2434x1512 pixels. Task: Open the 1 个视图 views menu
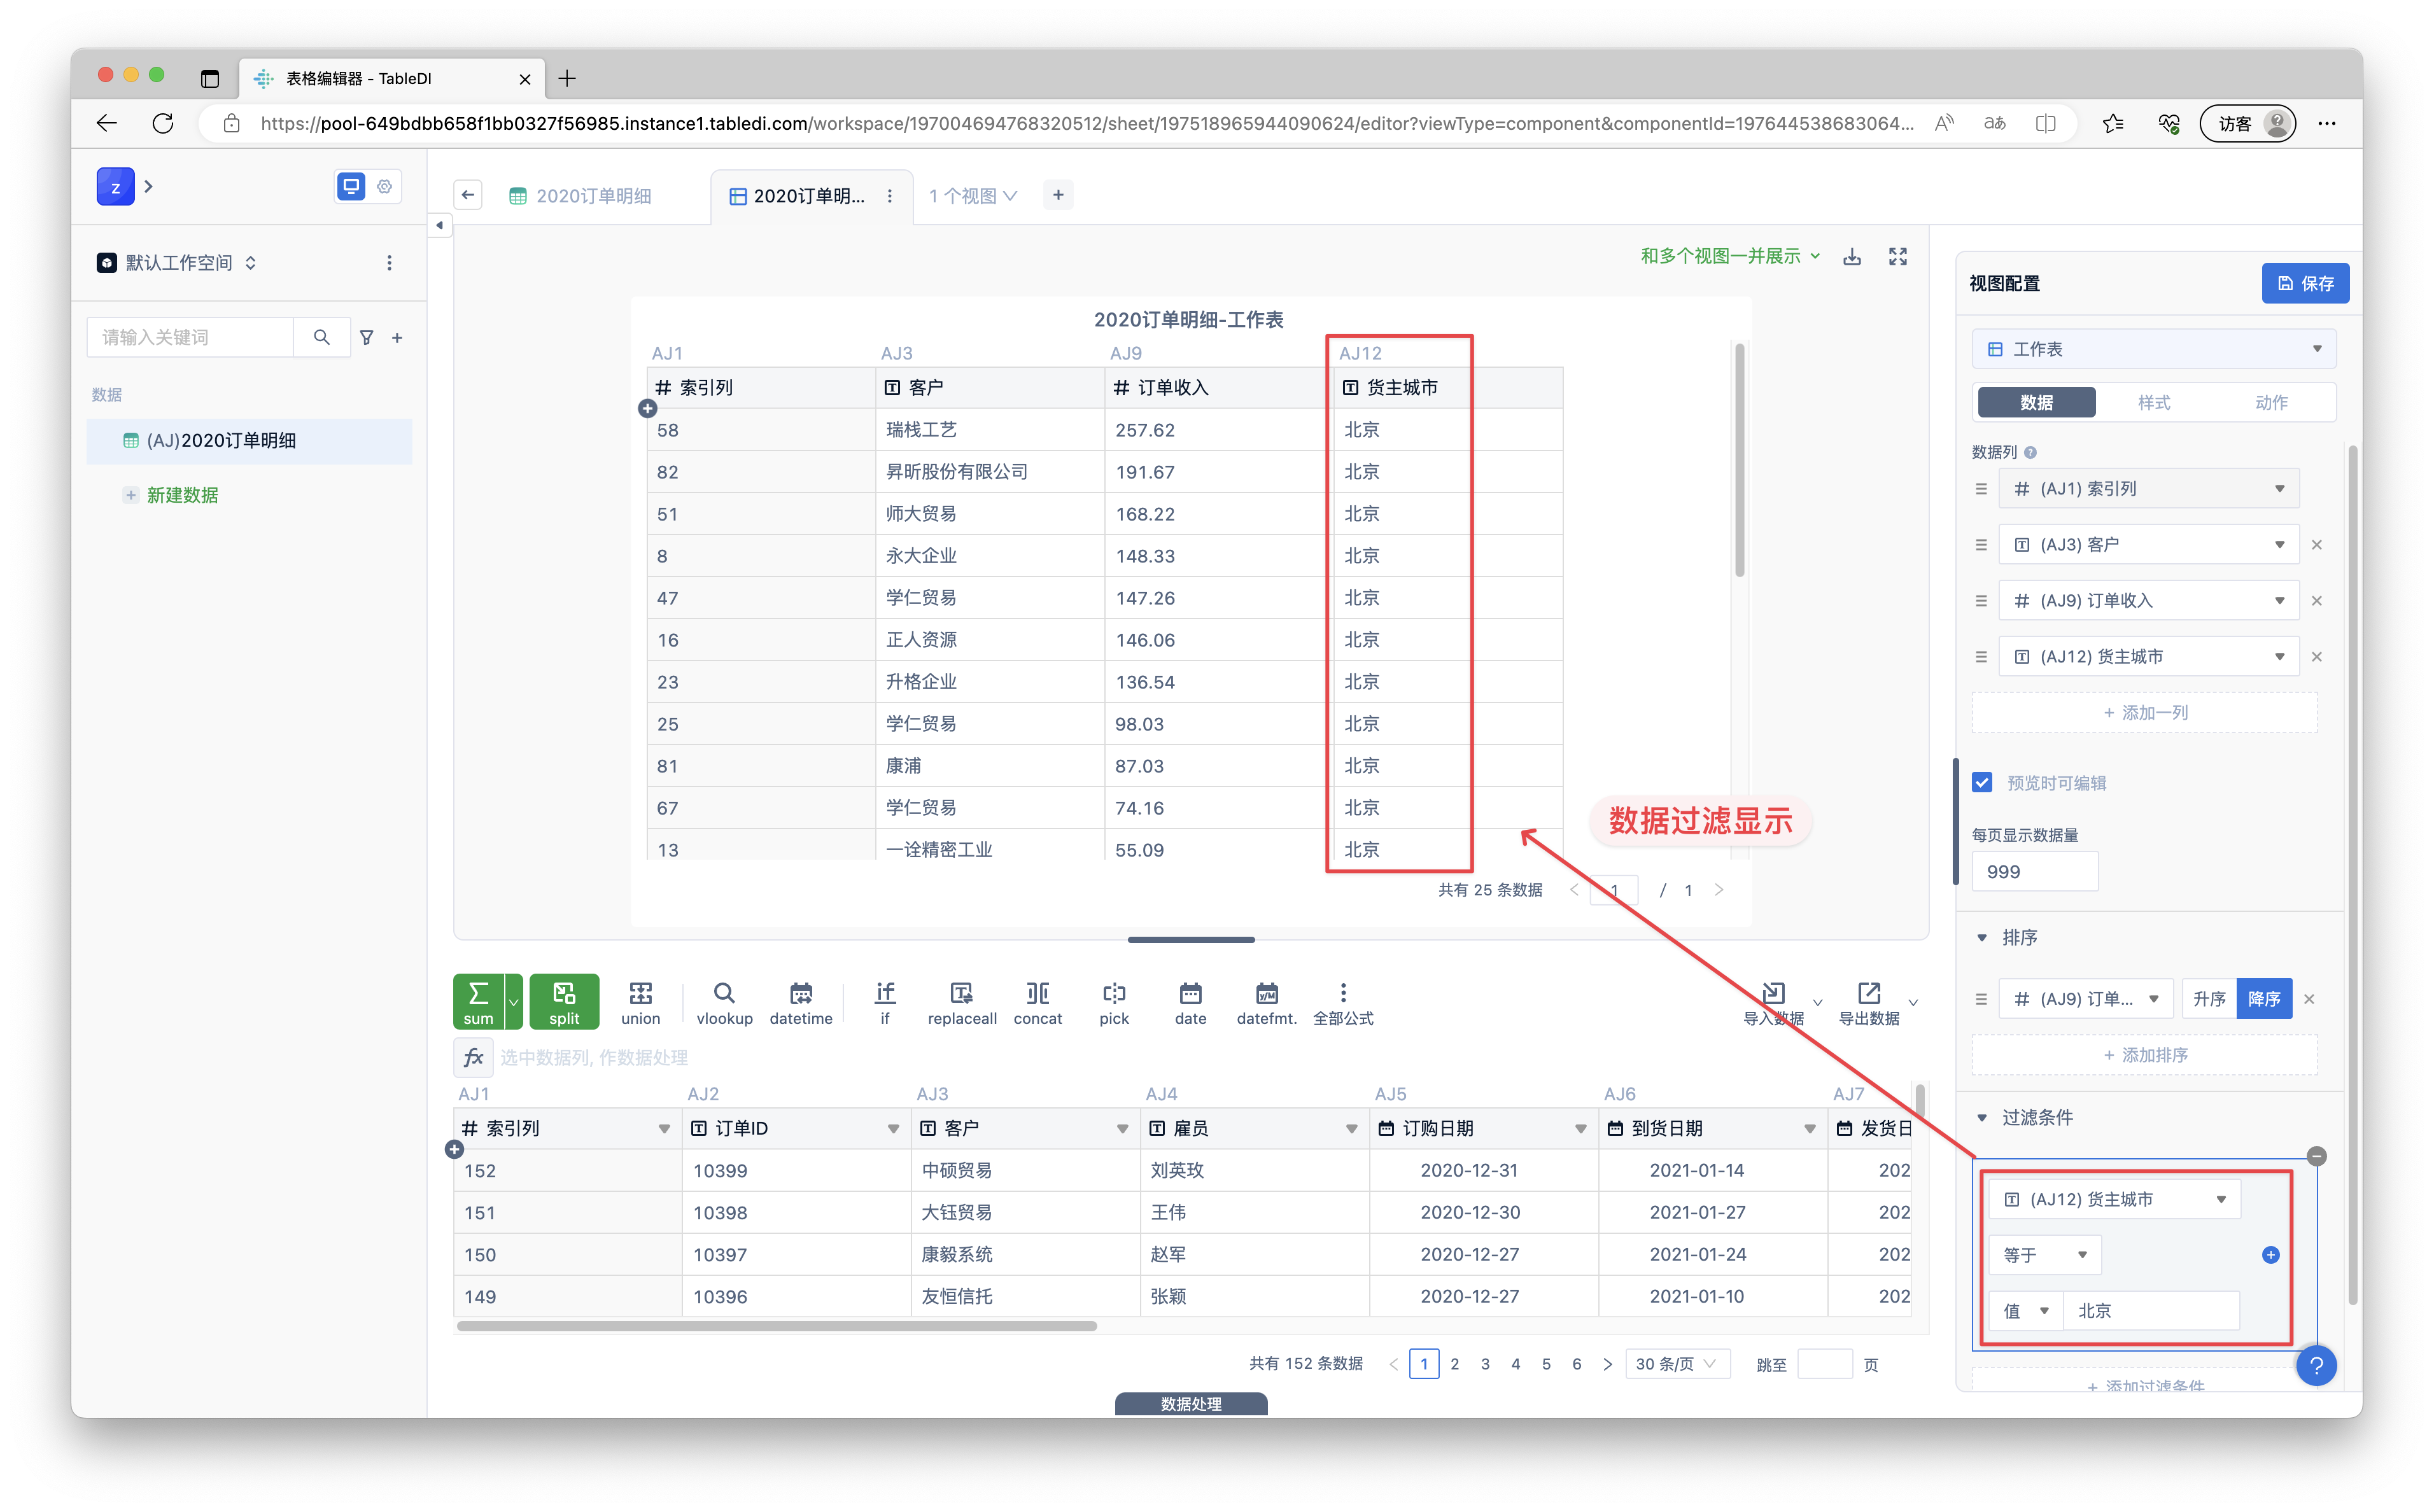972,196
